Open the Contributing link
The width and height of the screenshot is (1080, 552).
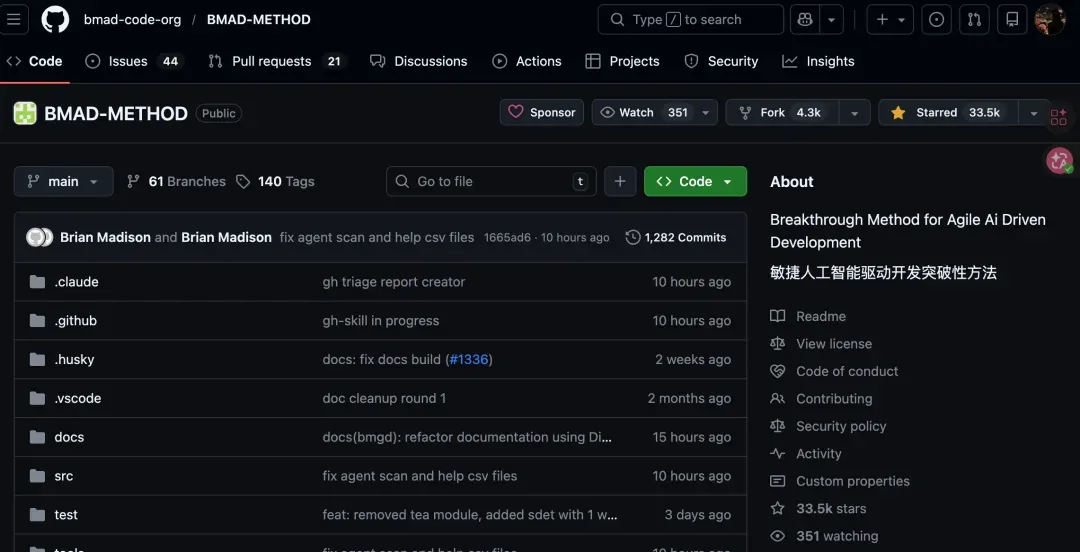[821, 399]
